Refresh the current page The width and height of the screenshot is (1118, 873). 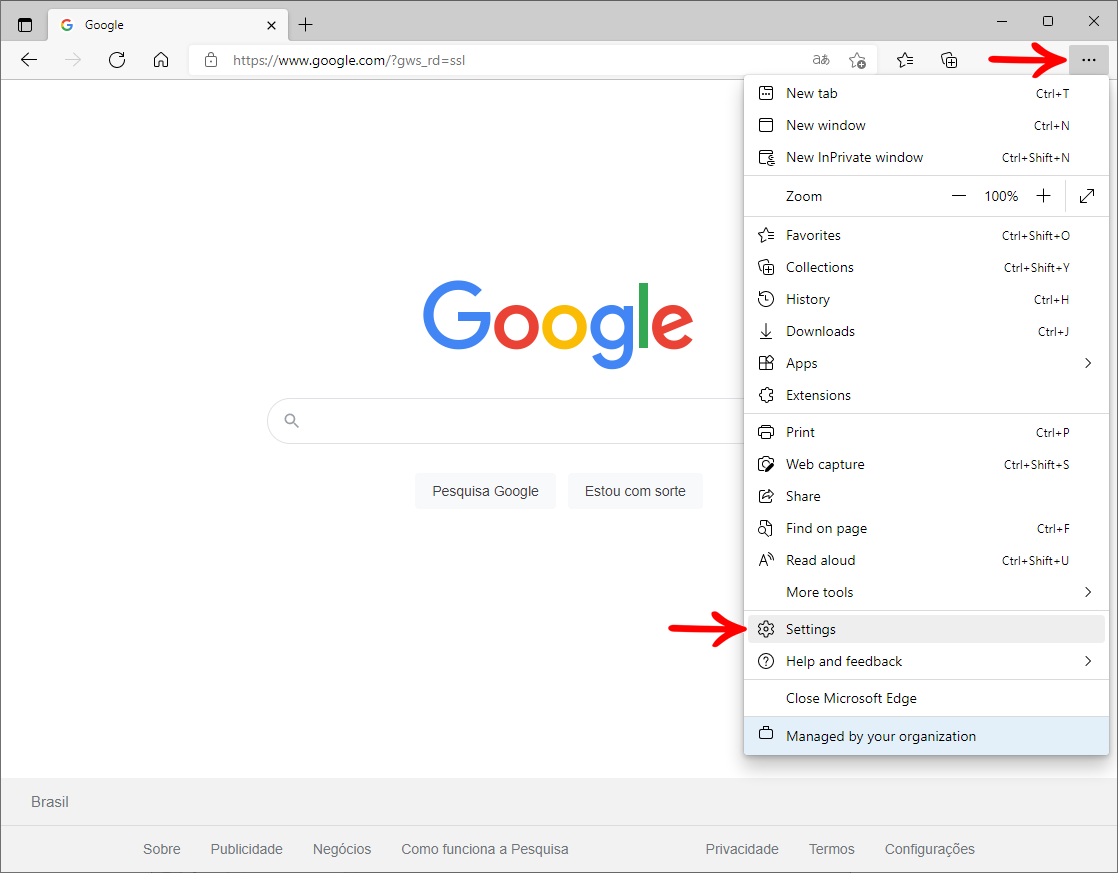point(117,60)
